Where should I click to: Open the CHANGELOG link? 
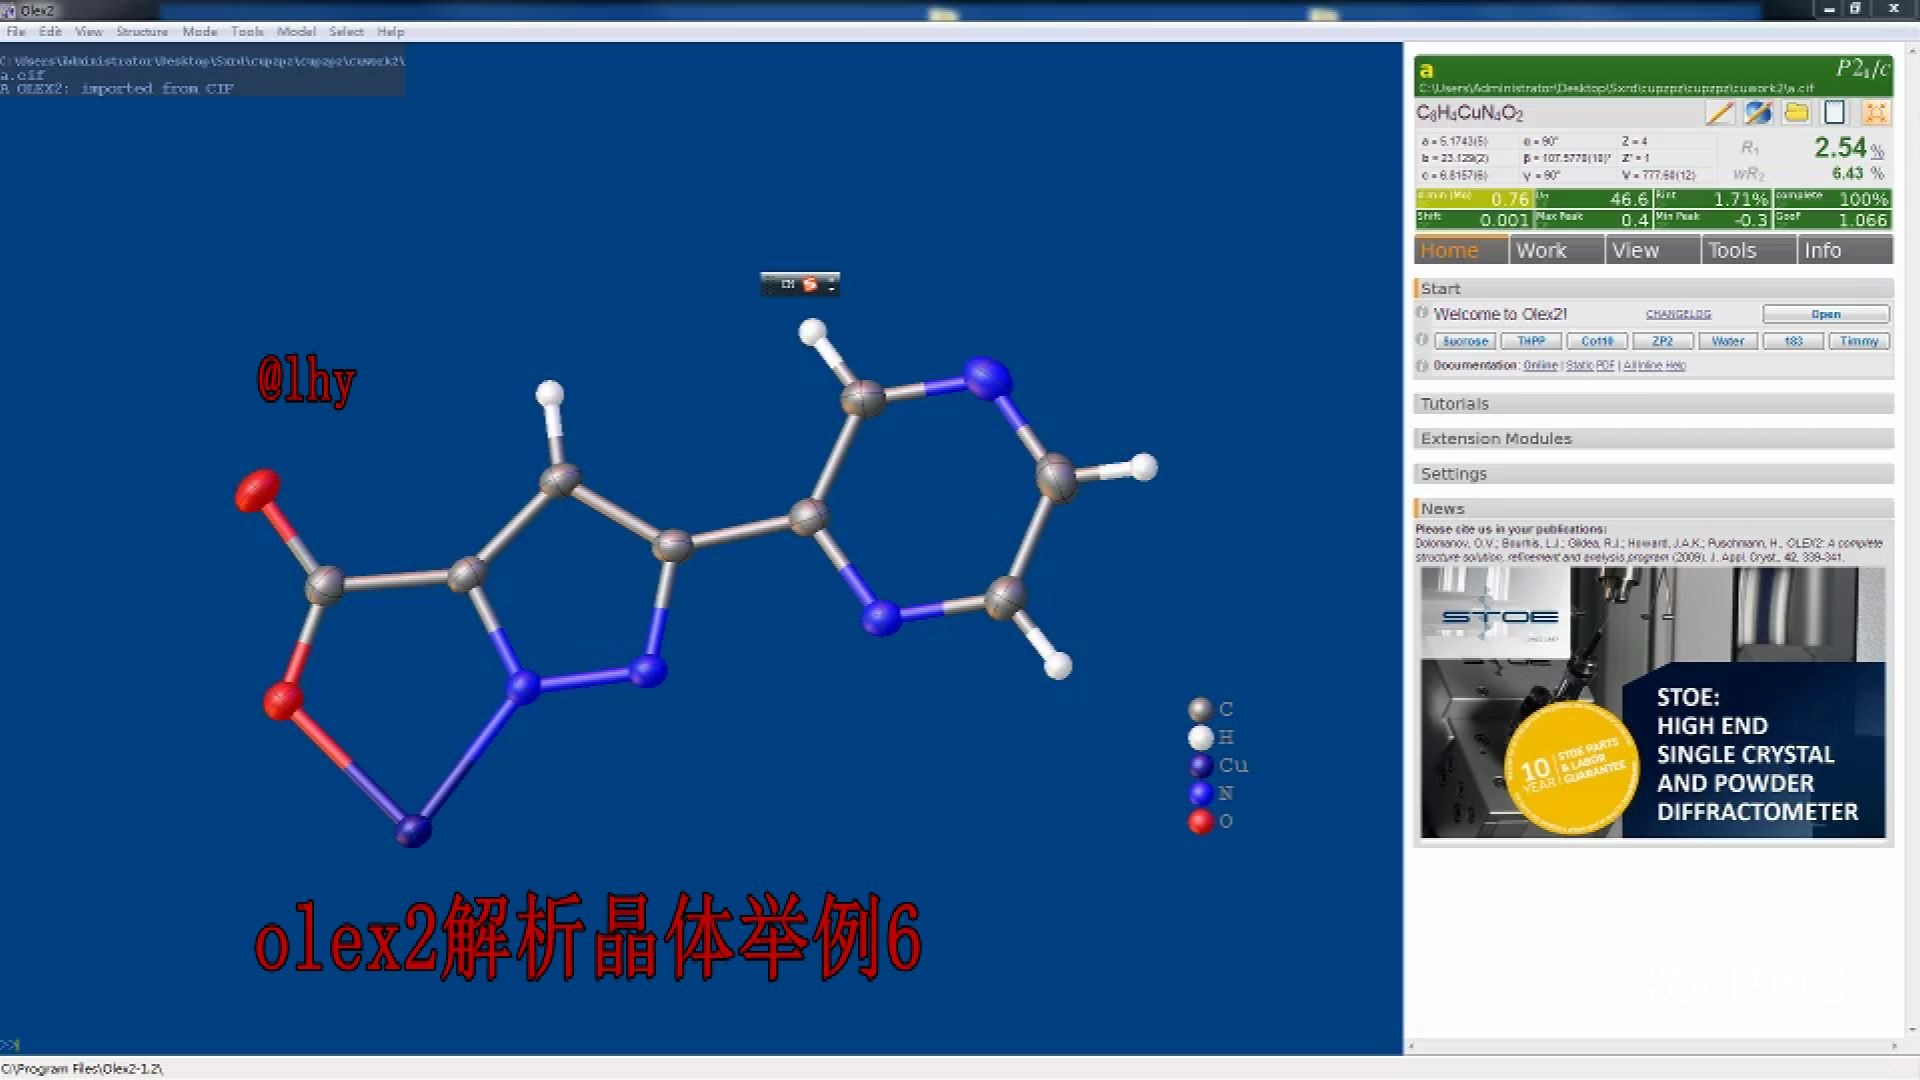1677,313
